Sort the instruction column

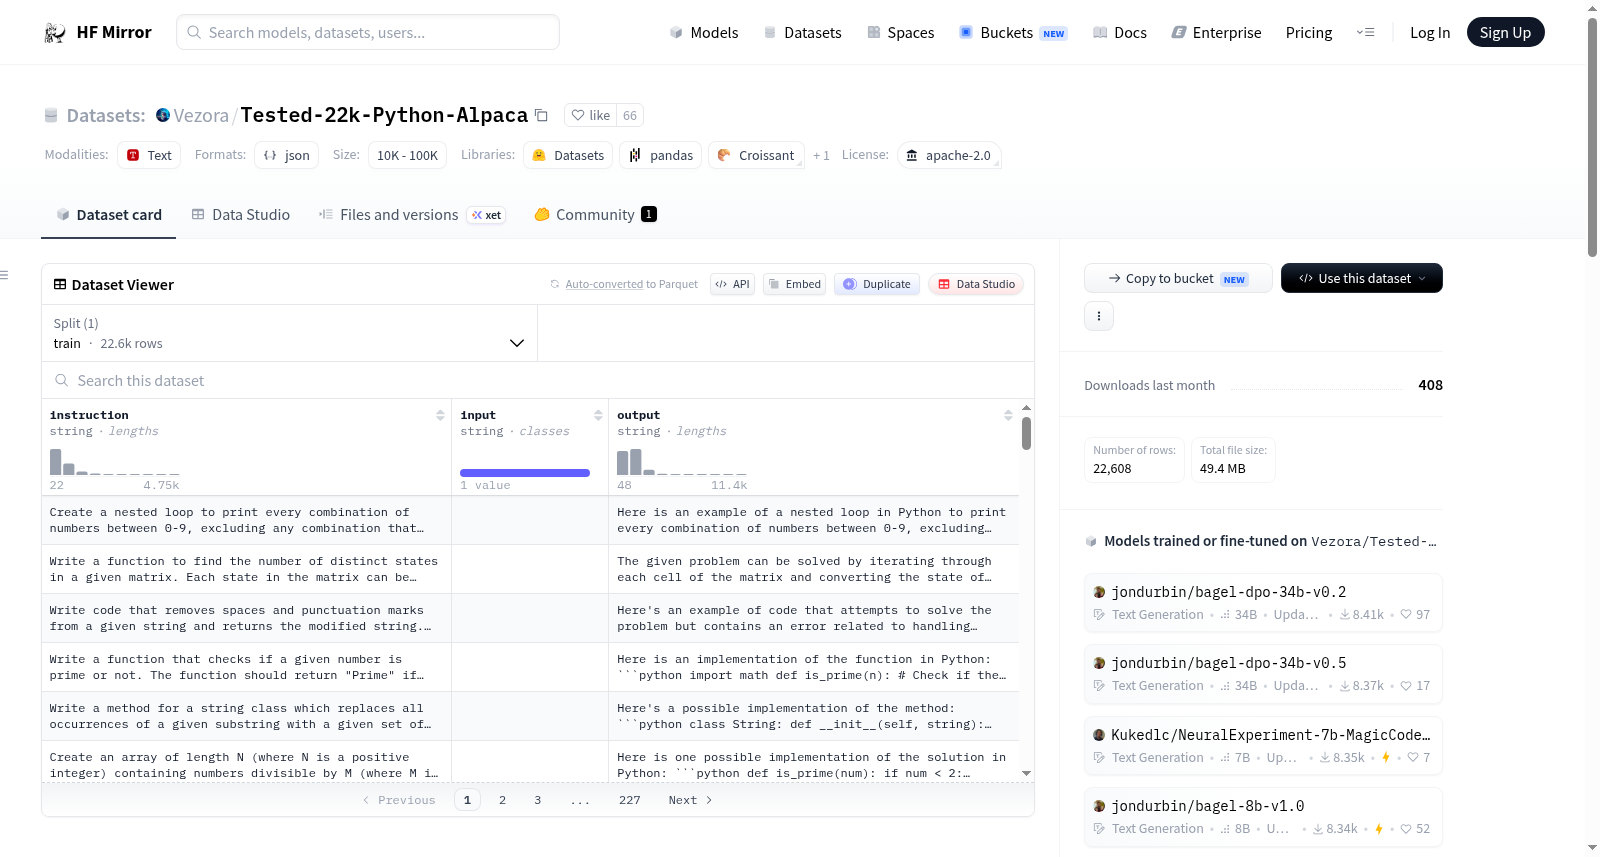click(x=440, y=415)
